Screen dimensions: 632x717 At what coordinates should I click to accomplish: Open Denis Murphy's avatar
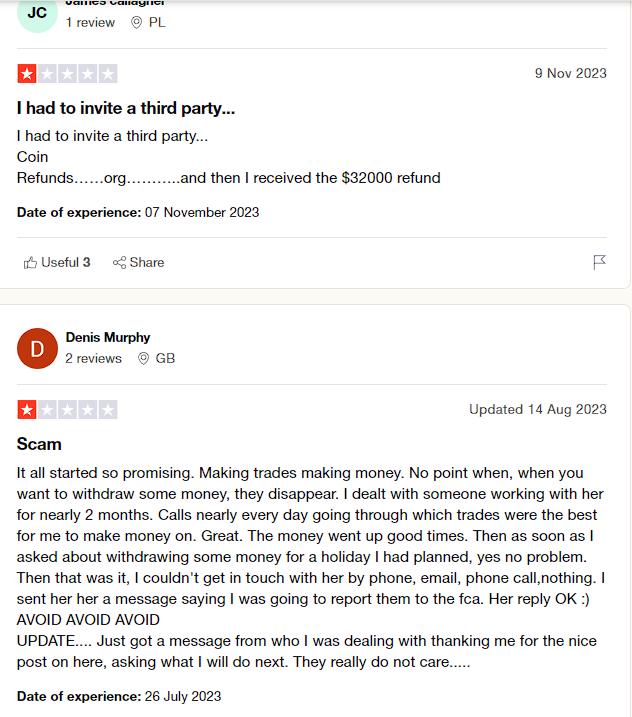pos(37,348)
